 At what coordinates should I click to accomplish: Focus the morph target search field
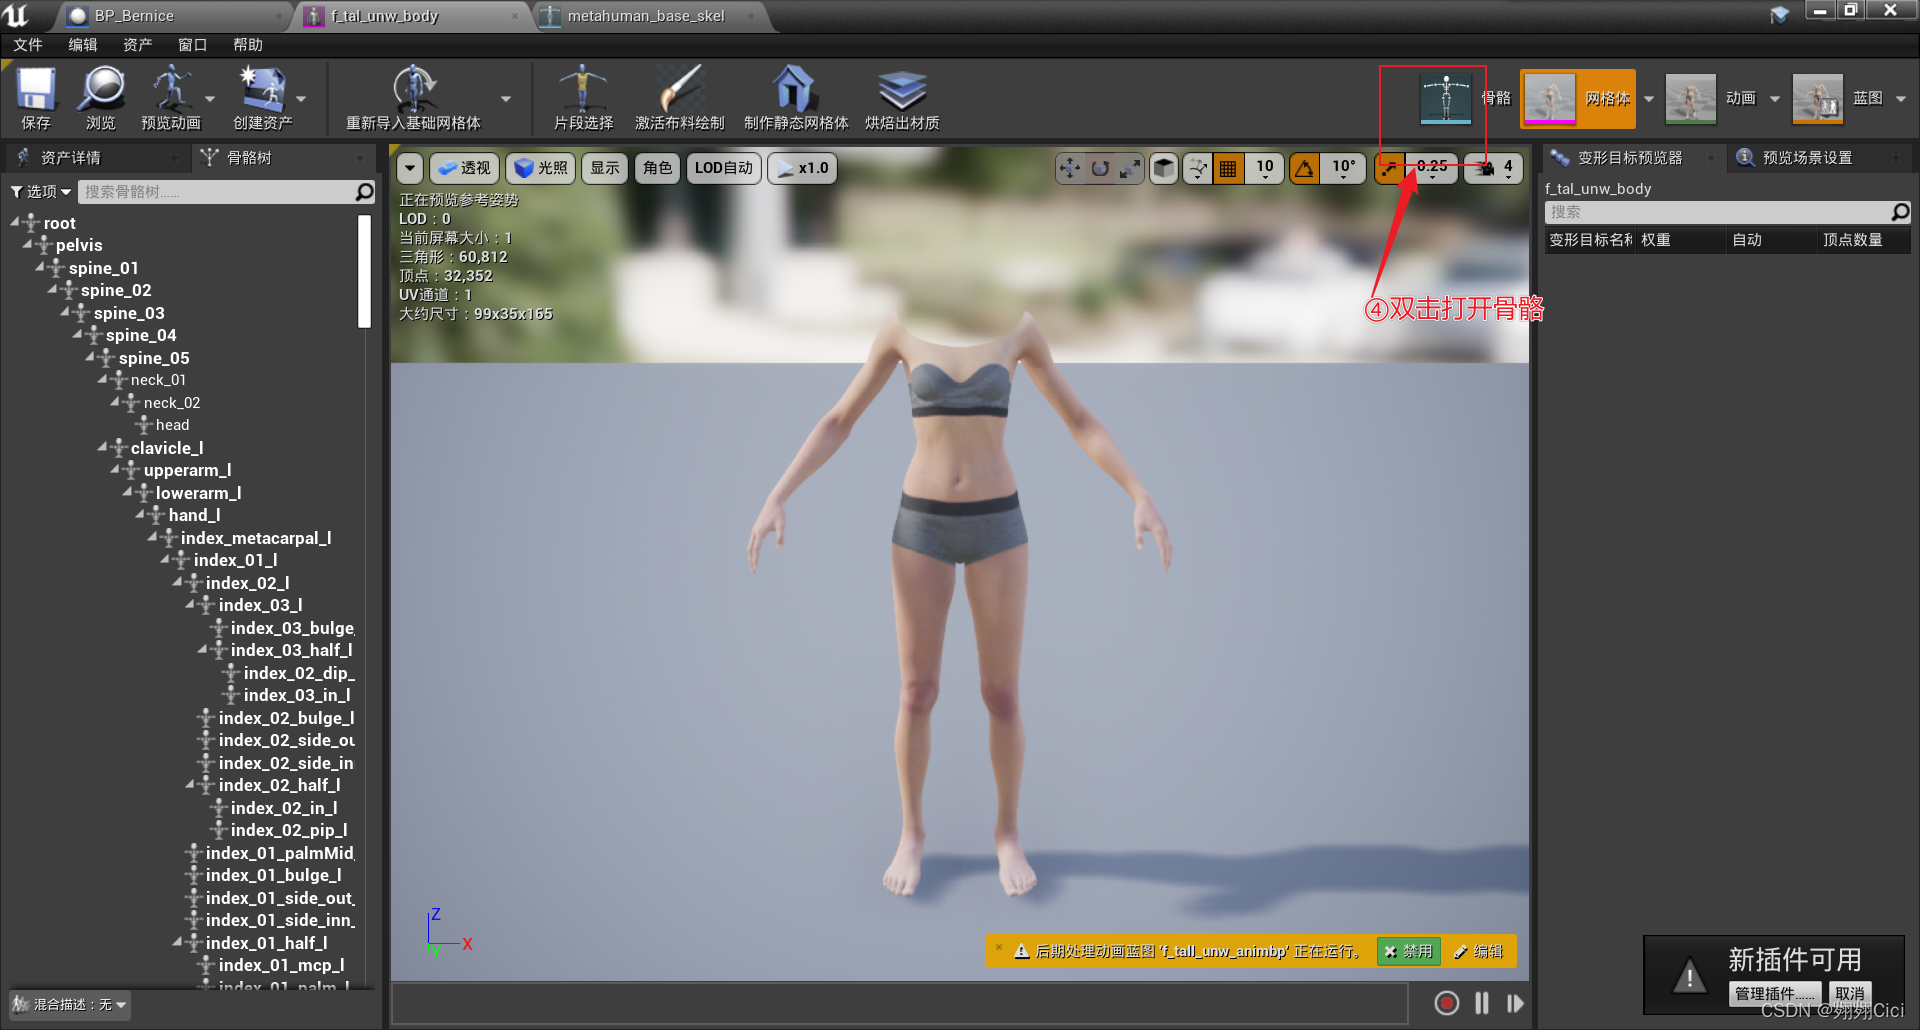point(1717,212)
